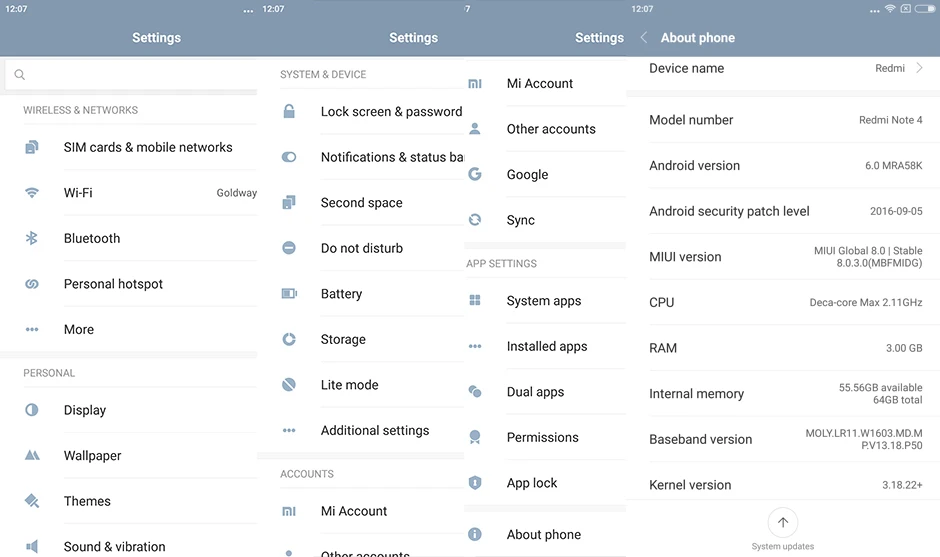
Task: Select Model number row
Action: coord(783,120)
